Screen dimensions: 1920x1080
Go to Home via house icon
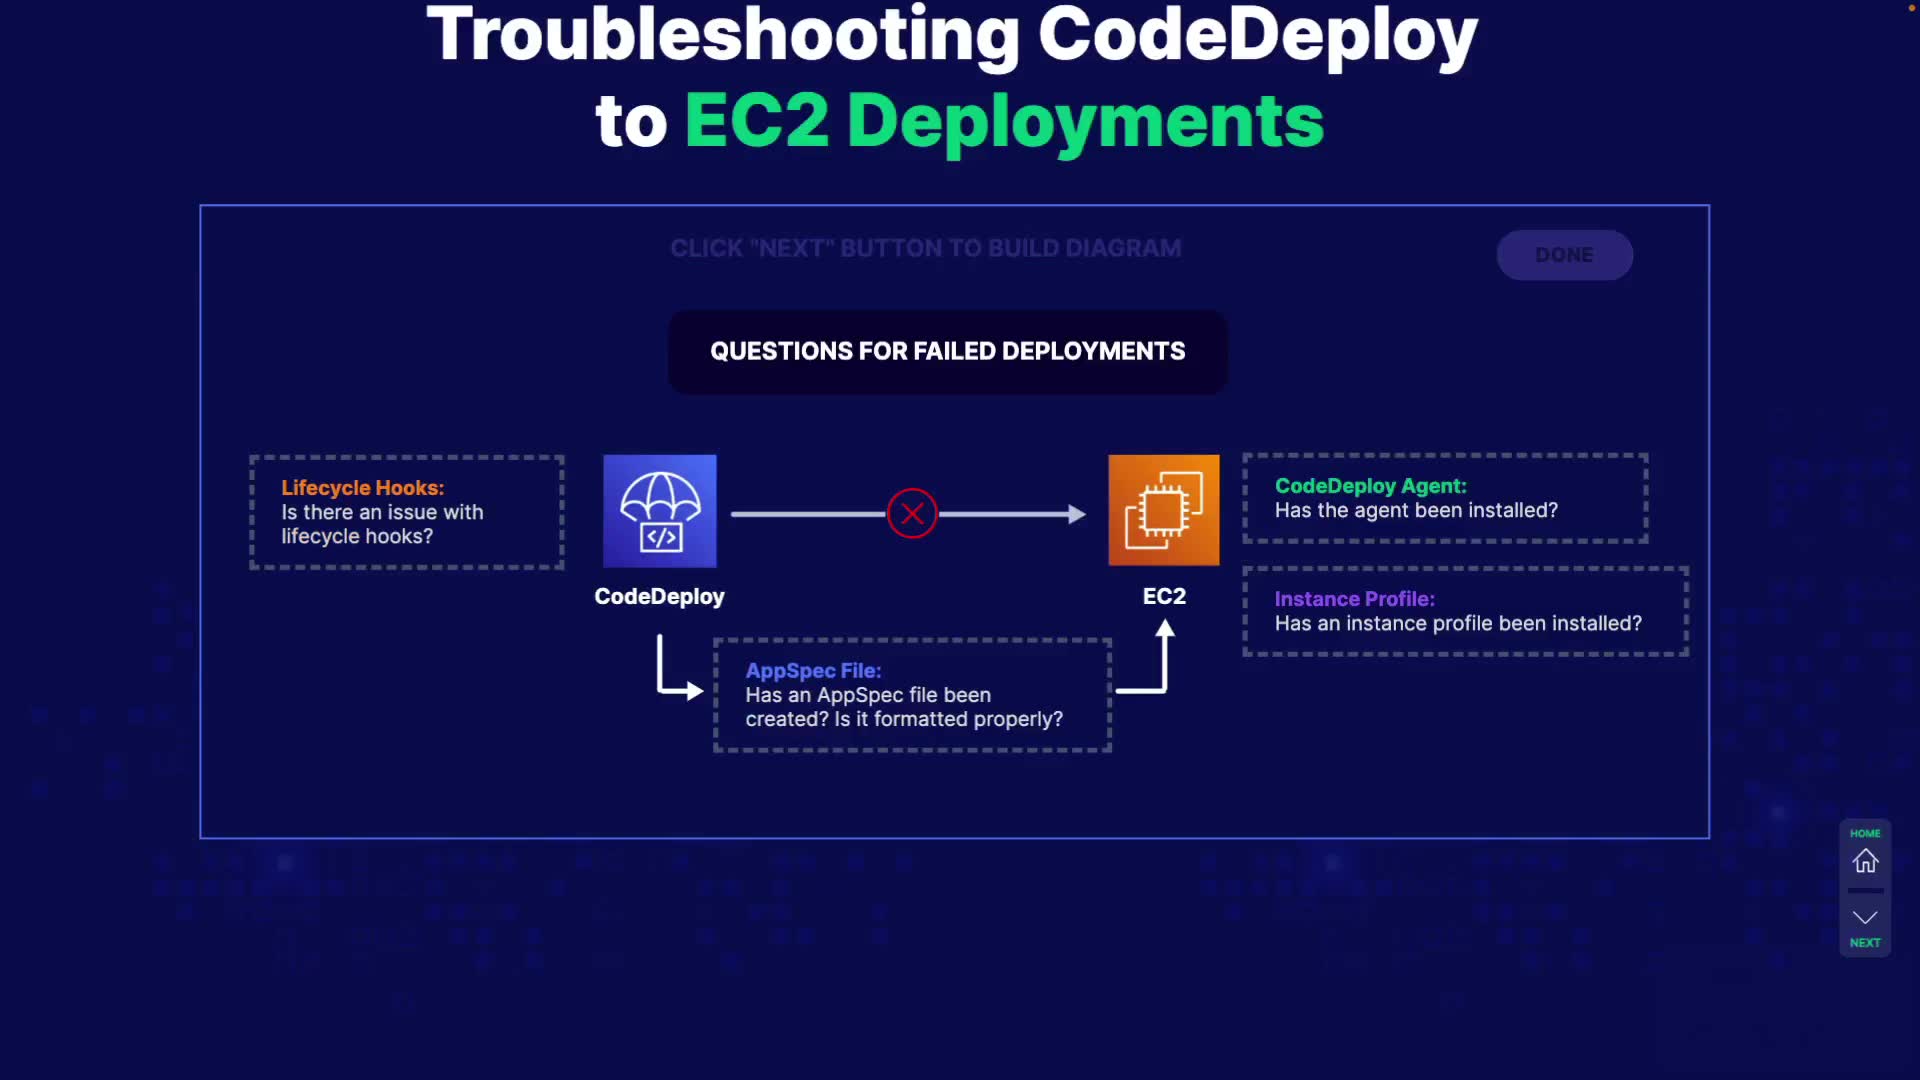coord(1865,861)
